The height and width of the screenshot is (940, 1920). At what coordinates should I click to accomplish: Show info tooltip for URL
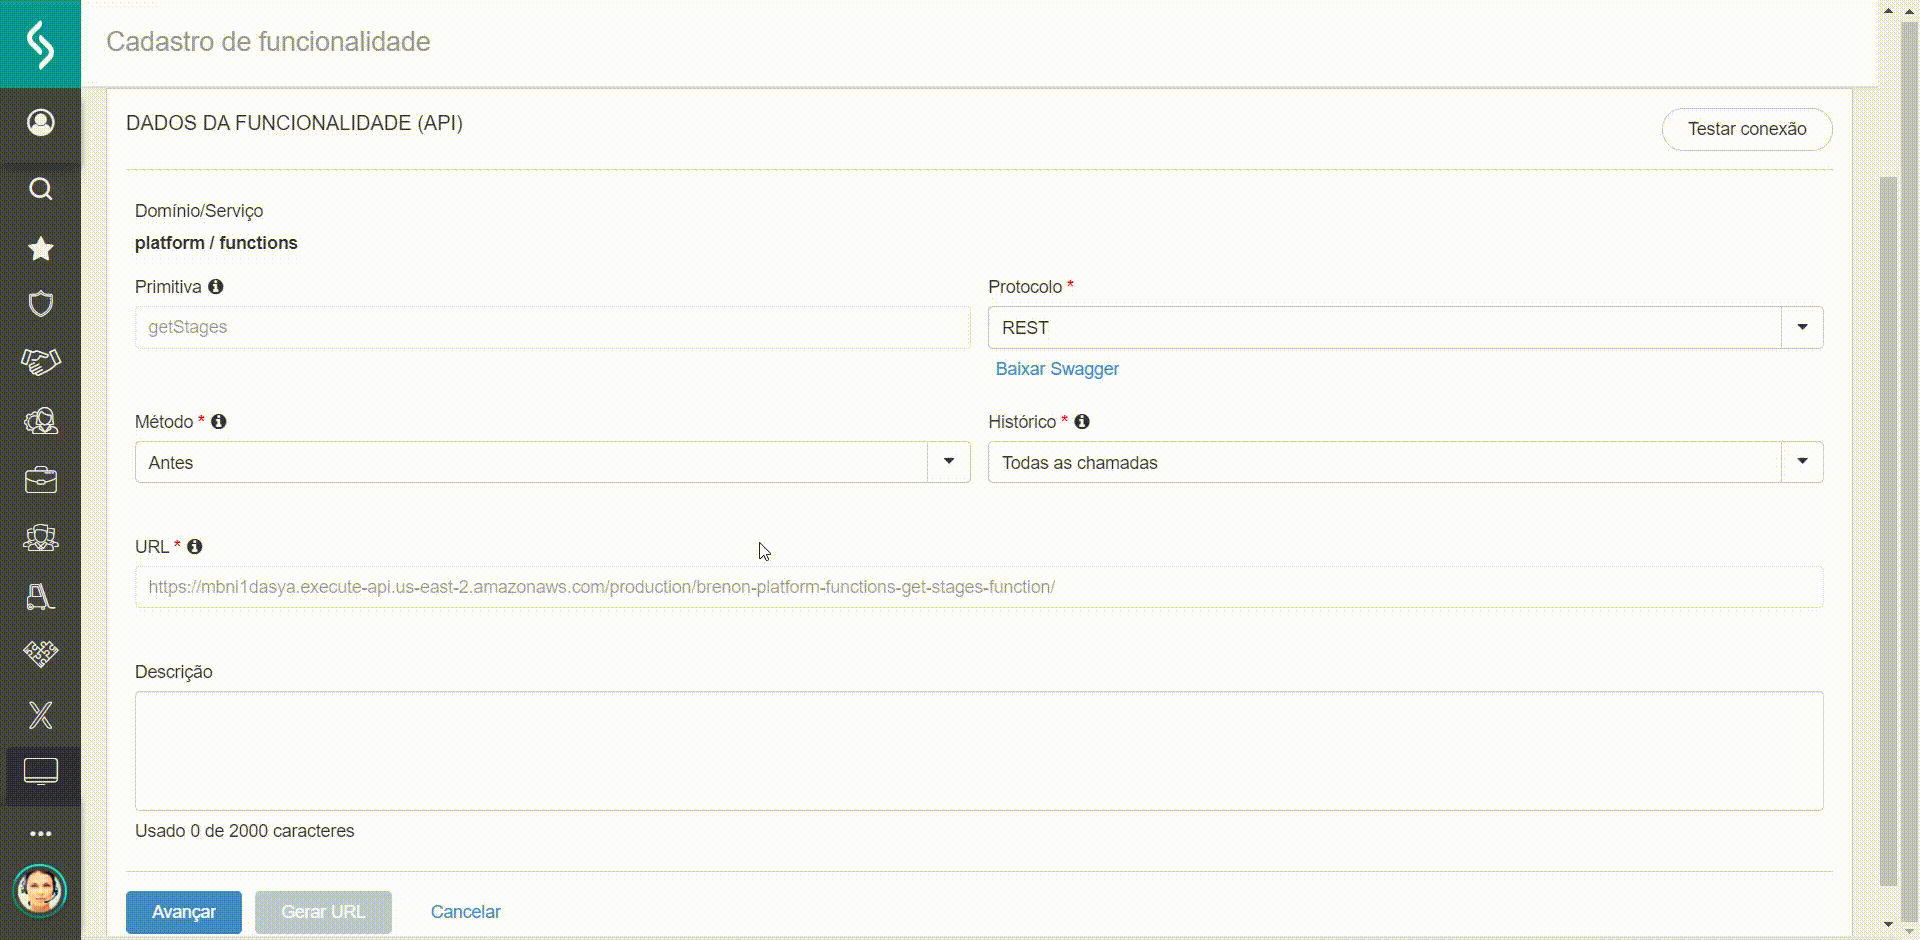pos(195,547)
